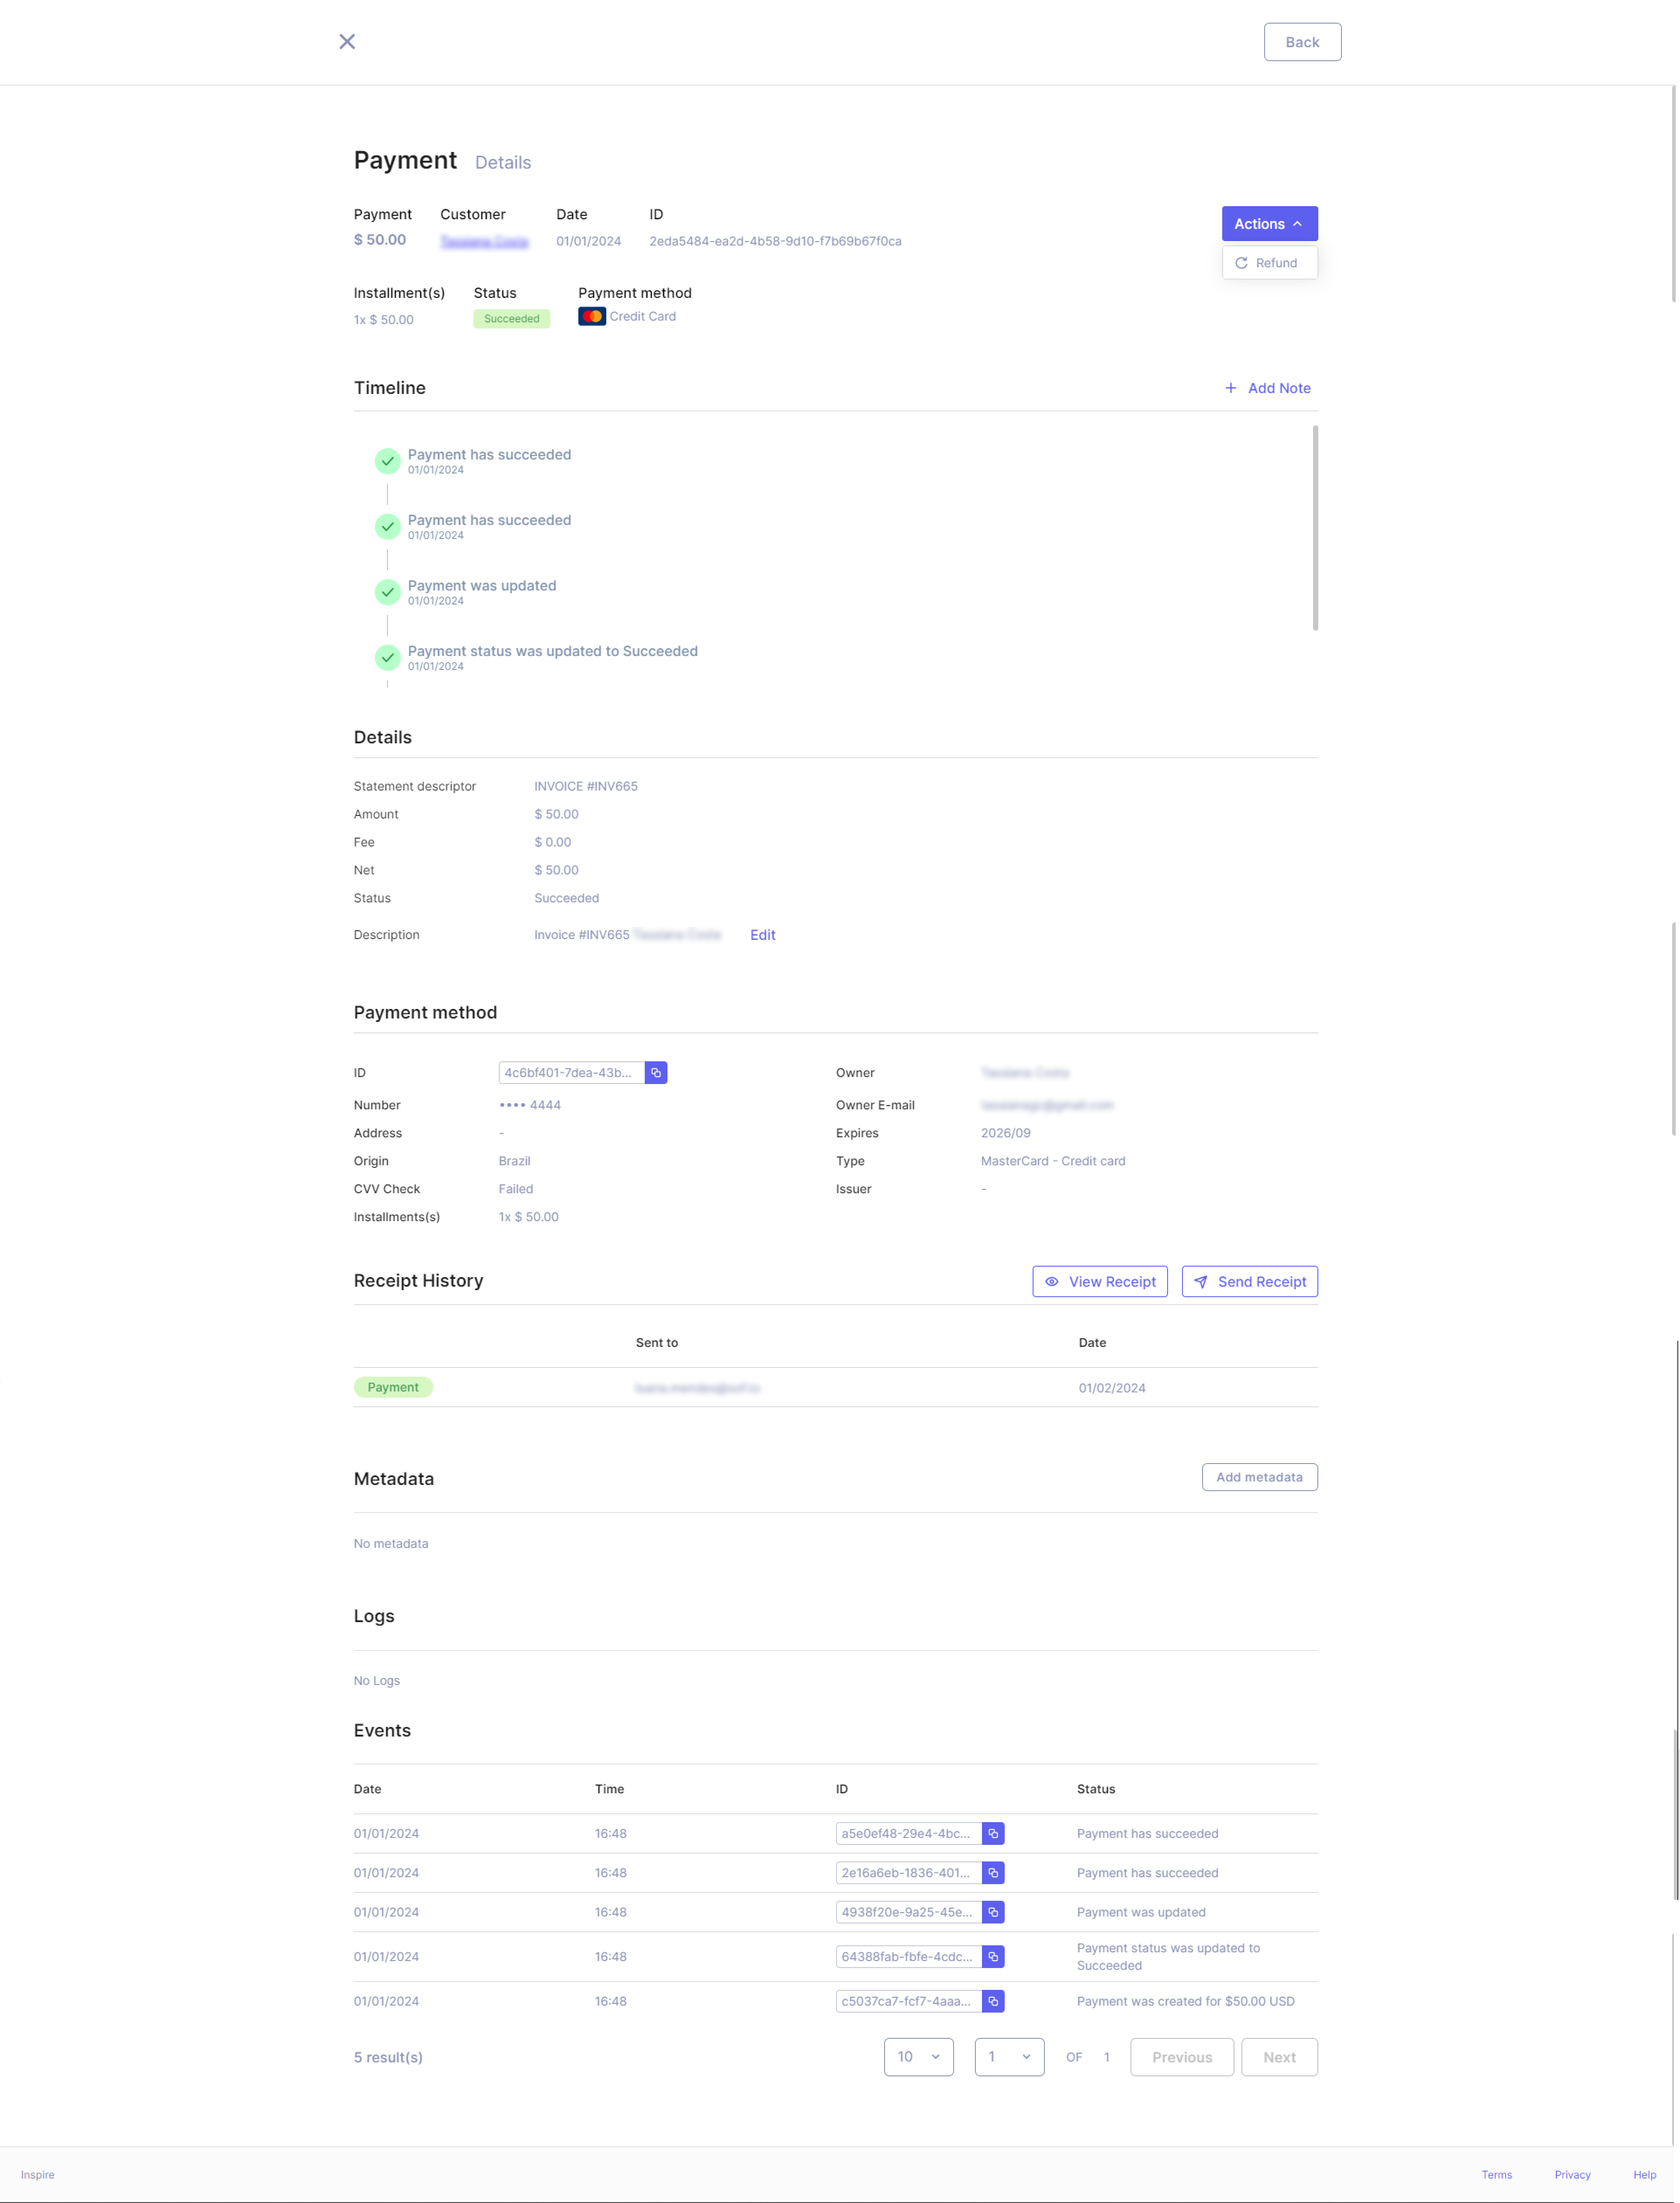Screen dimensions: 1680x2203
Task: Click the CVV Check value Failed
Action: coord(516,1189)
